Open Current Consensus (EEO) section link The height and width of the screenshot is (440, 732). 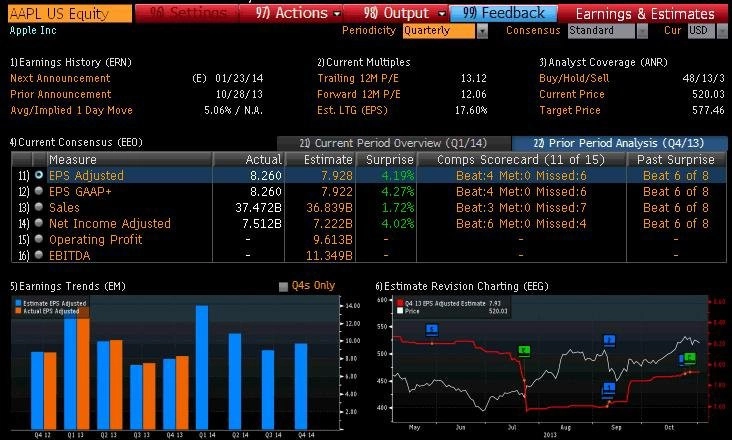coord(76,142)
